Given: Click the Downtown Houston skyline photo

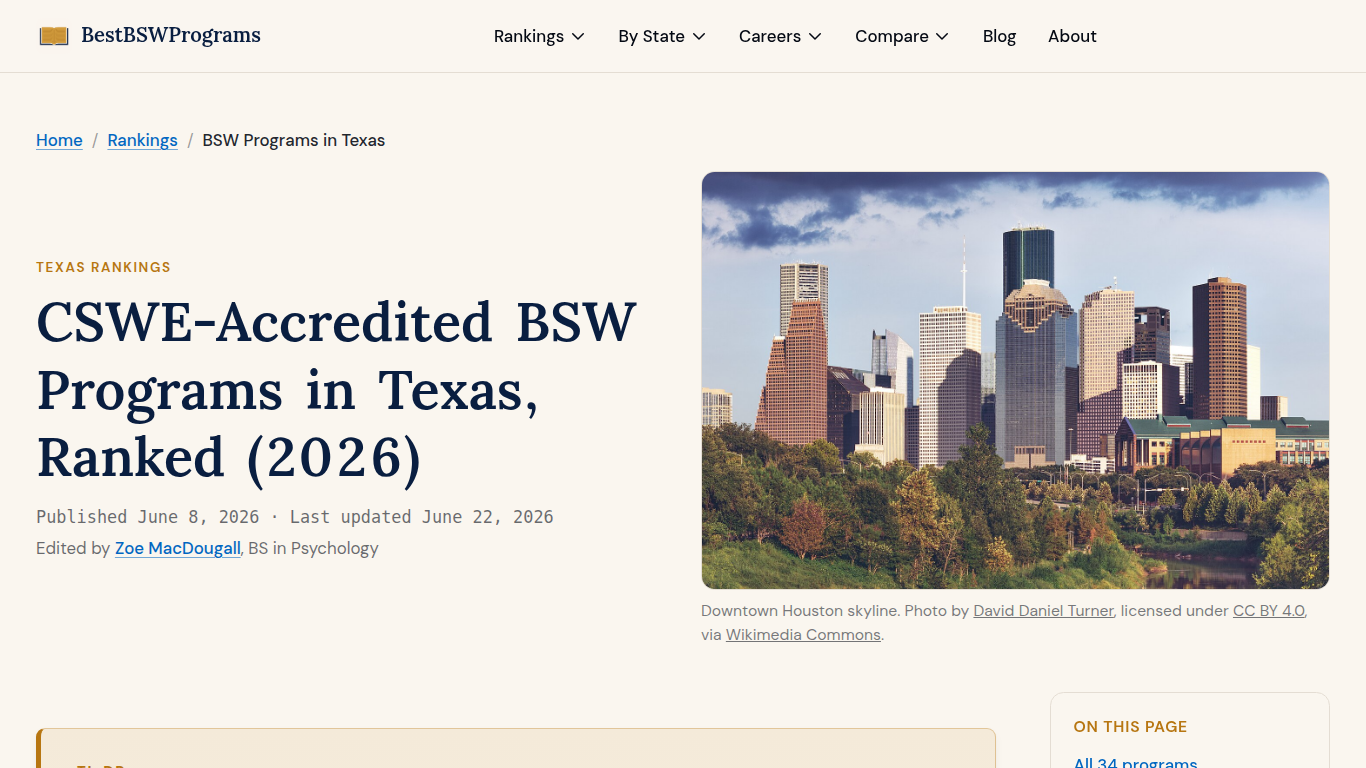Looking at the screenshot, I should point(1015,380).
